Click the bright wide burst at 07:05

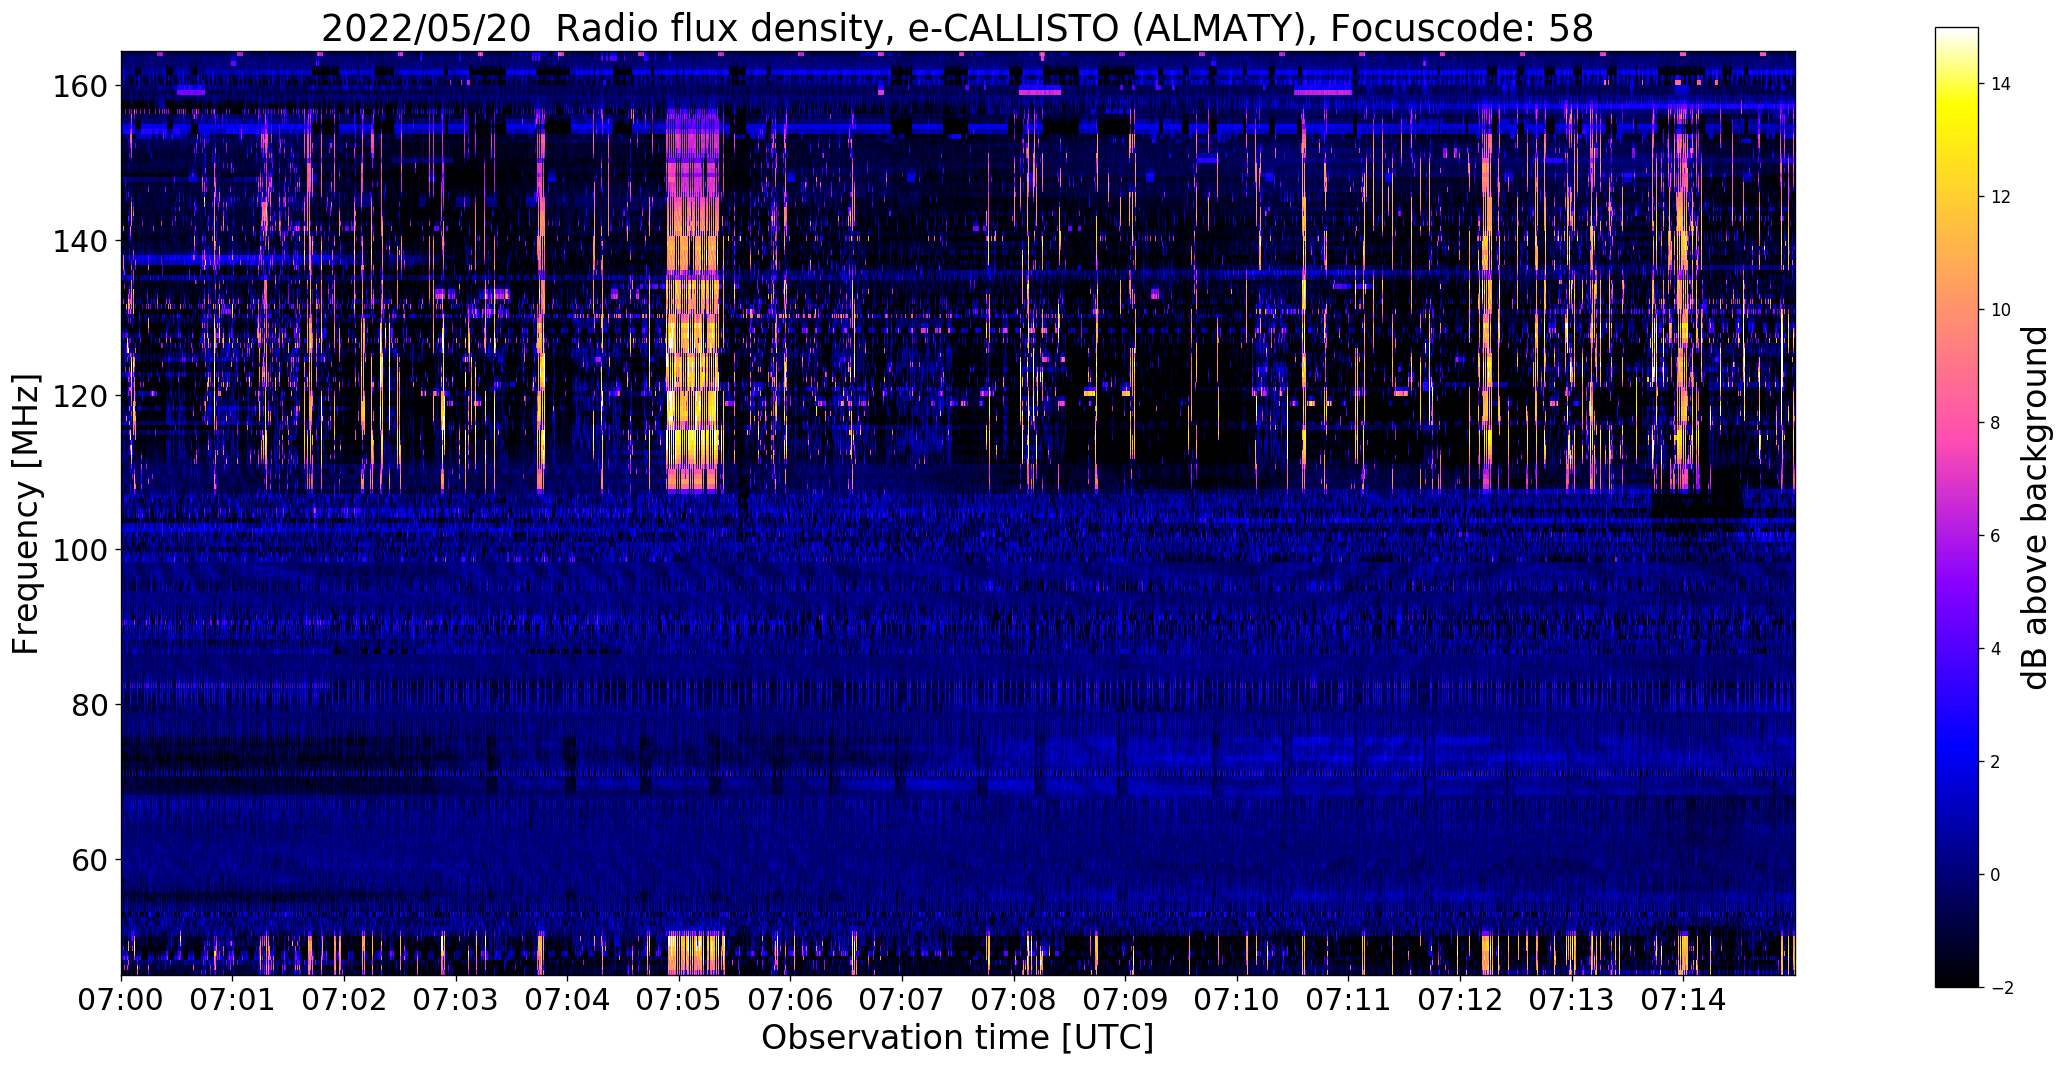pyautogui.click(x=693, y=300)
